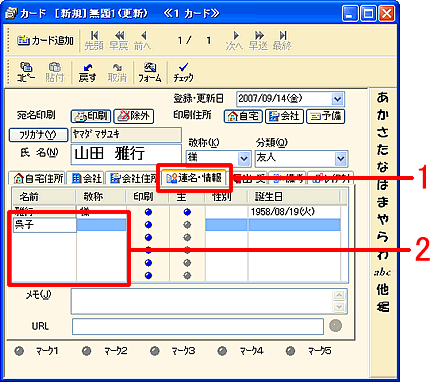The width and height of the screenshot is (430, 382).
Task: Select the た index tab
Action: click(x=382, y=149)
